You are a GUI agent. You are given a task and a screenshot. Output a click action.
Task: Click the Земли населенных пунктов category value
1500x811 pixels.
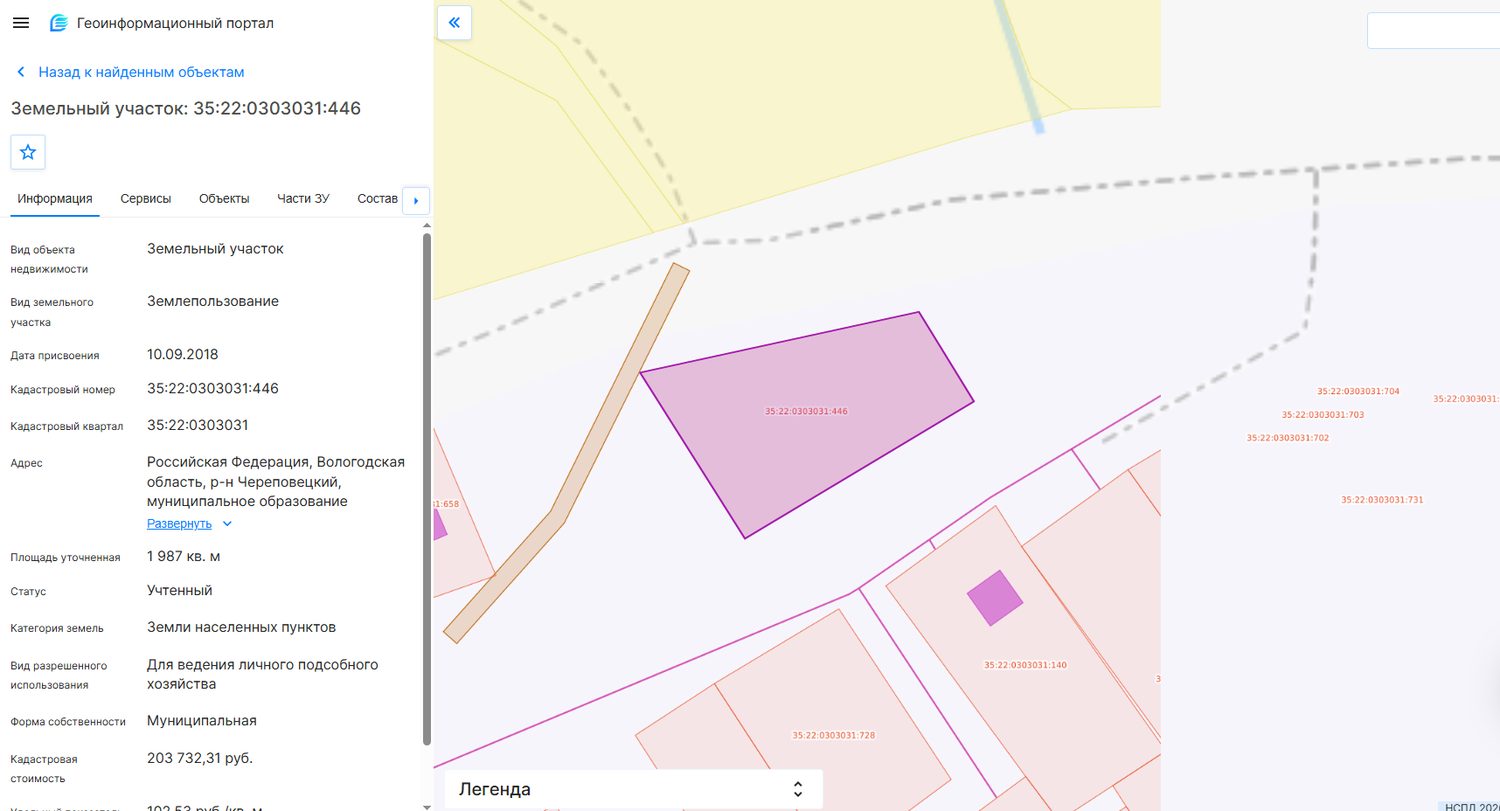point(241,627)
